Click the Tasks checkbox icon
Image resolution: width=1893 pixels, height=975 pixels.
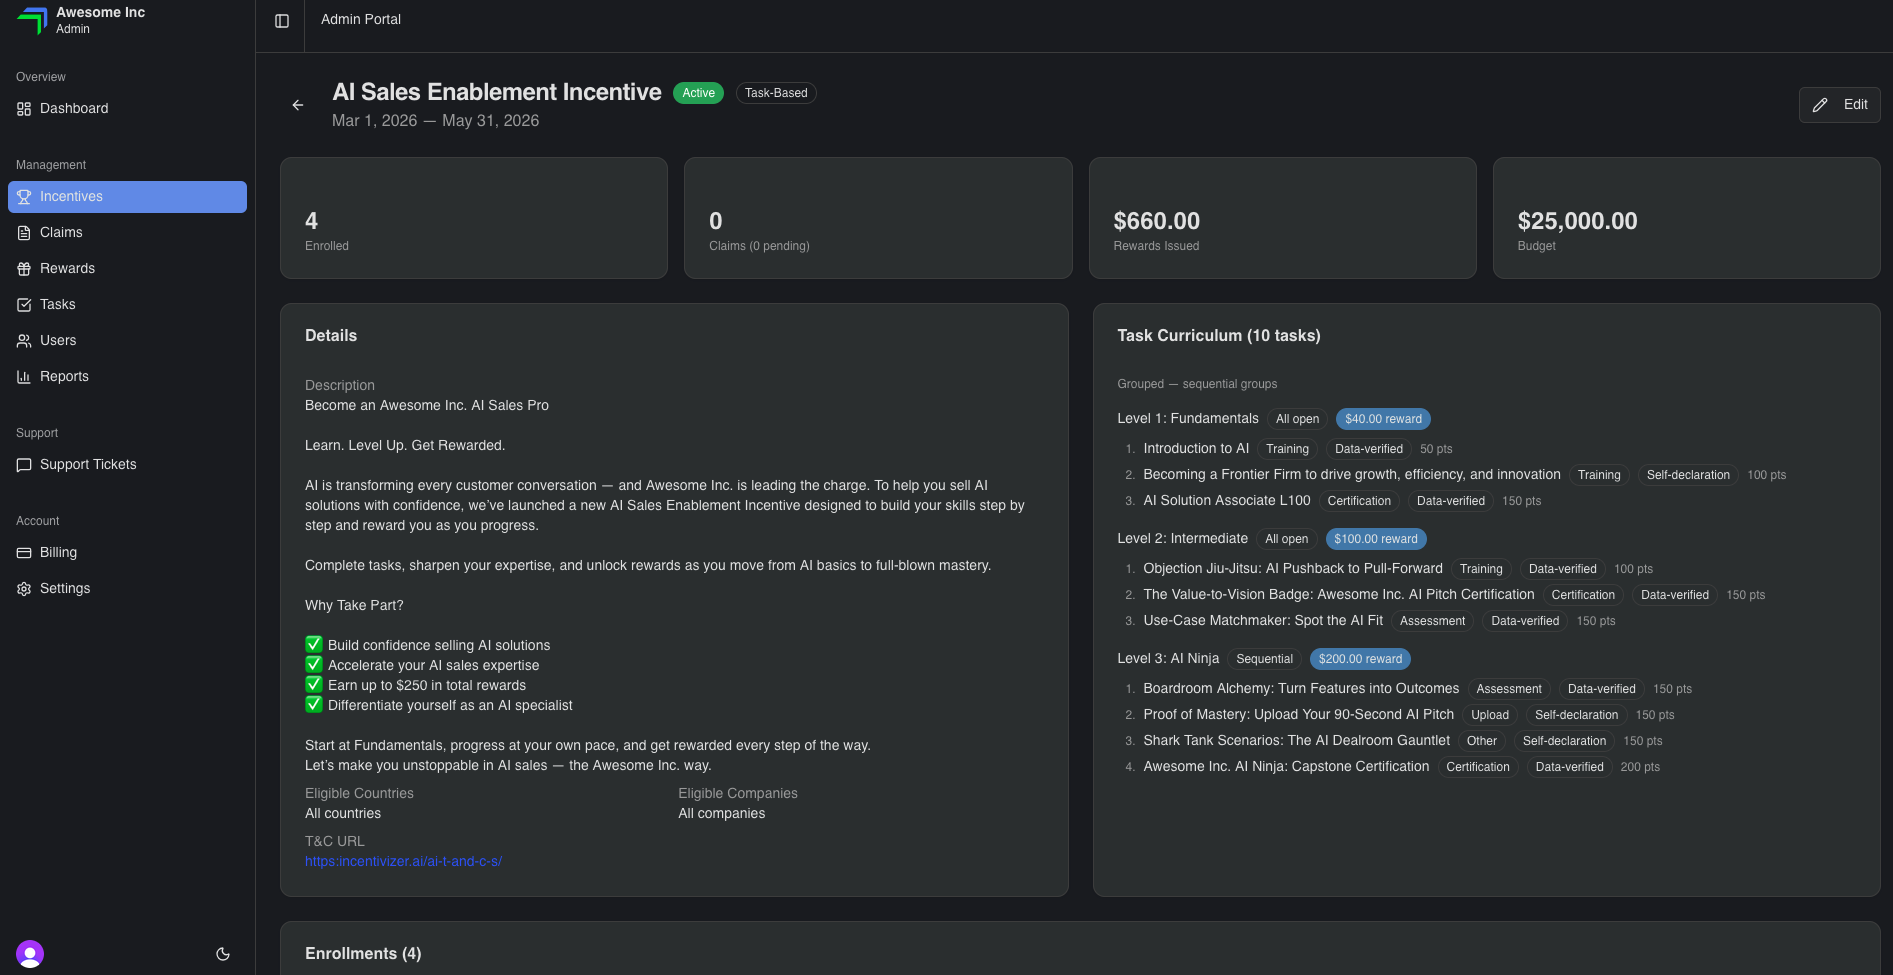pos(24,305)
